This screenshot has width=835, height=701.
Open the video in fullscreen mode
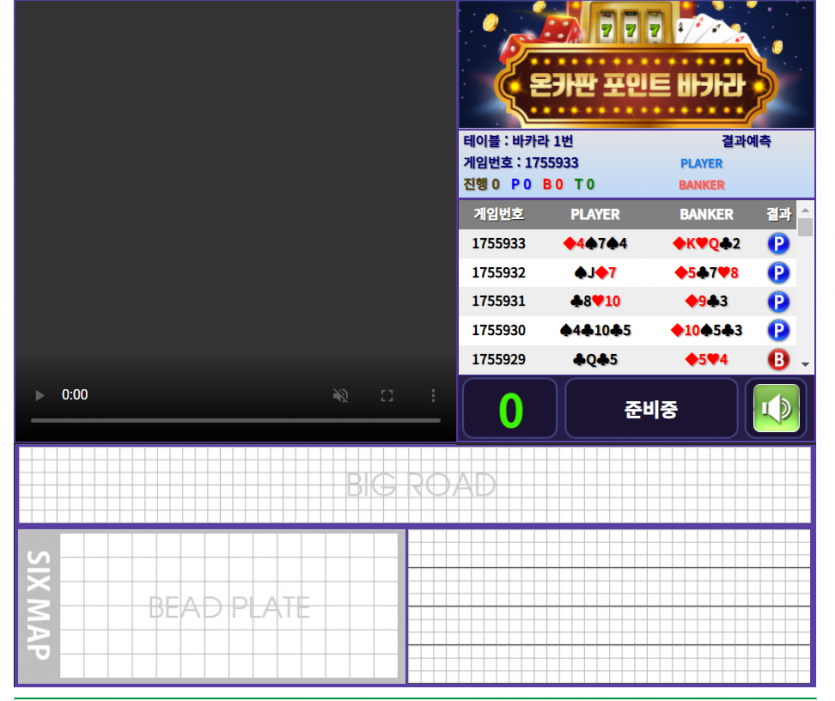pos(387,395)
